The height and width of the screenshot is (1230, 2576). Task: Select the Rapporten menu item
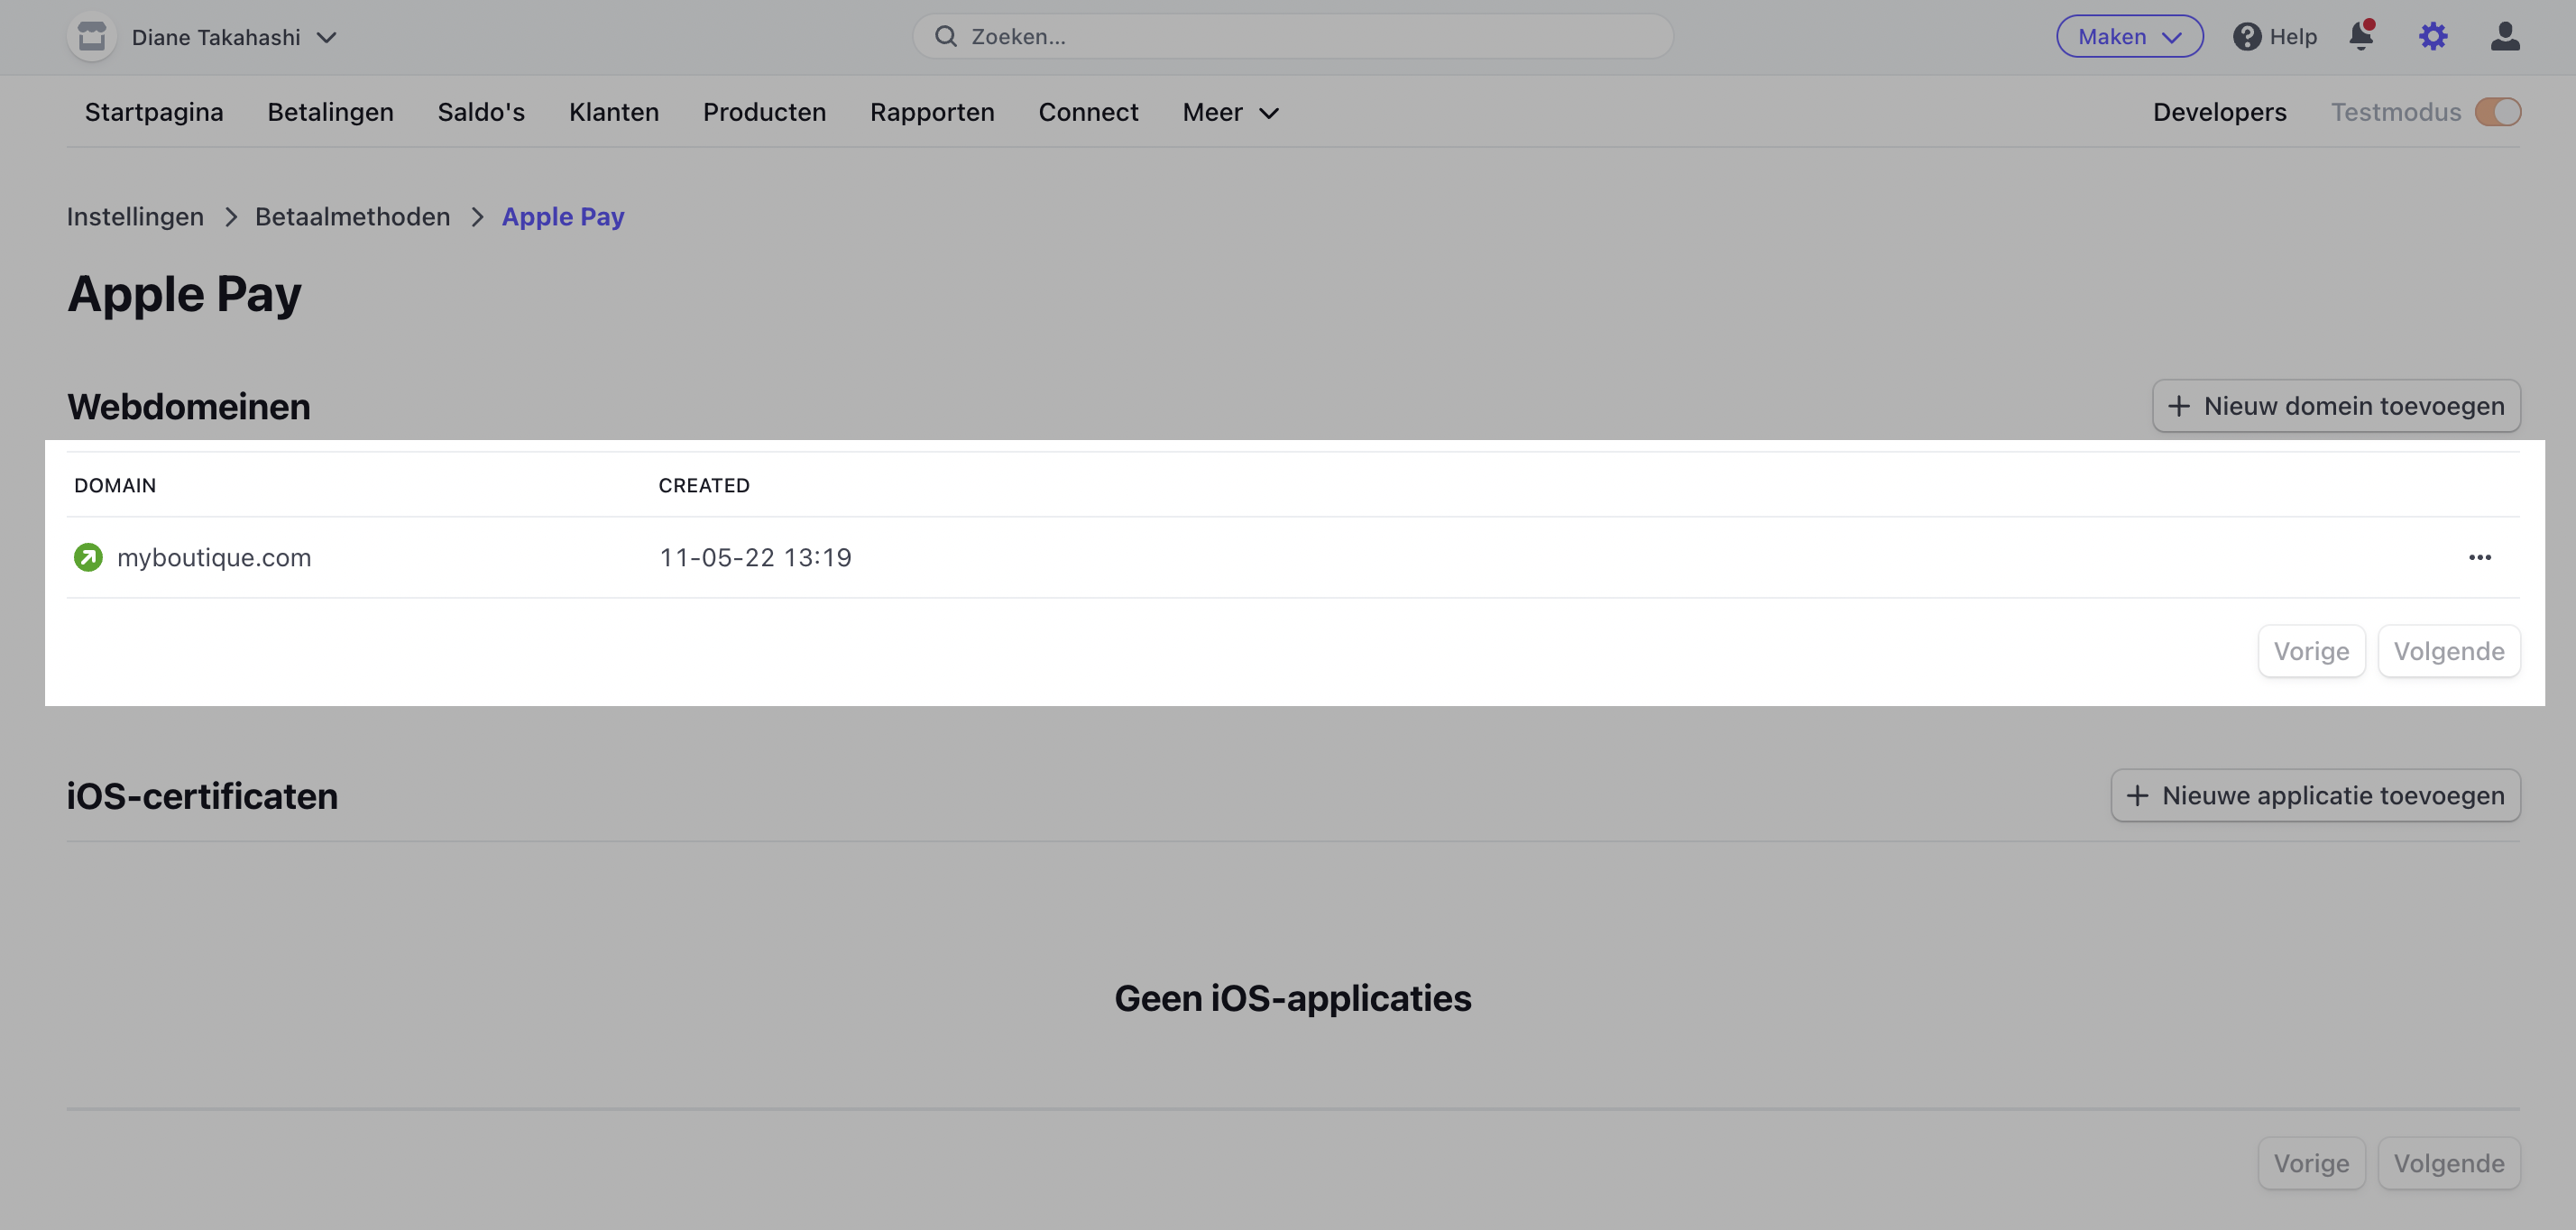click(932, 110)
